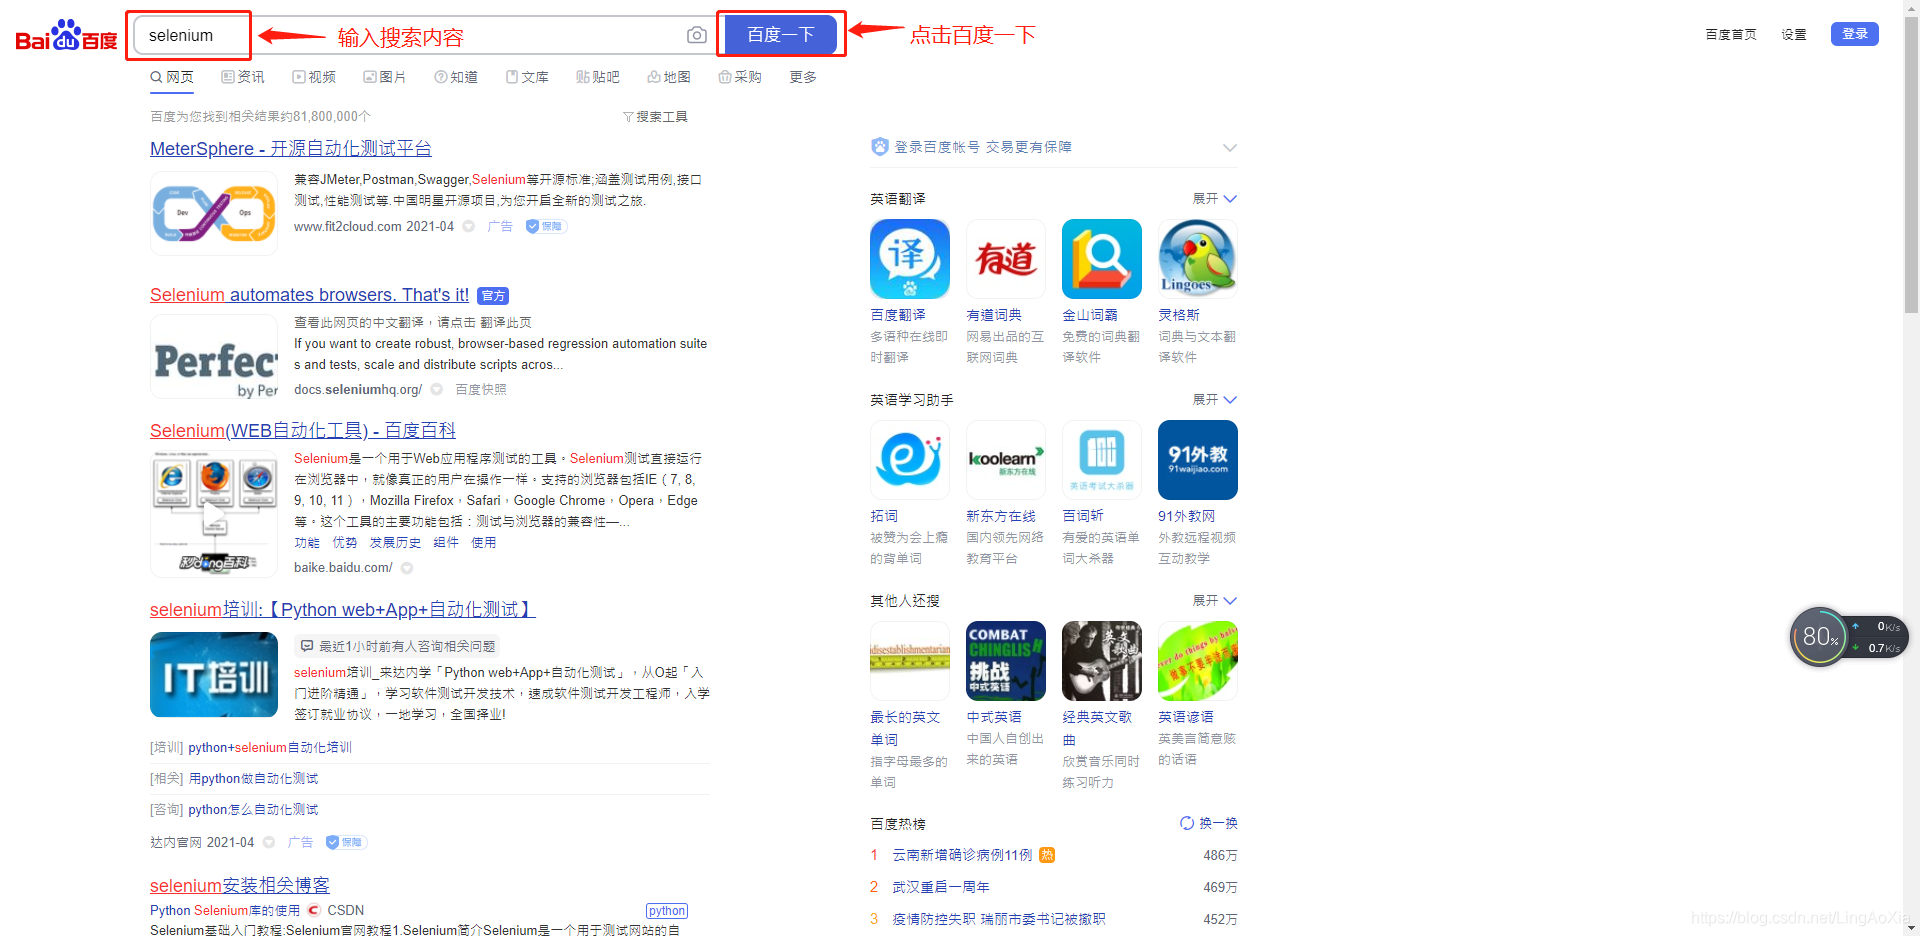Screen dimensions: 1920x936
Task: Click the 官方 badge next to Selenium
Action: click(x=493, y=296)
